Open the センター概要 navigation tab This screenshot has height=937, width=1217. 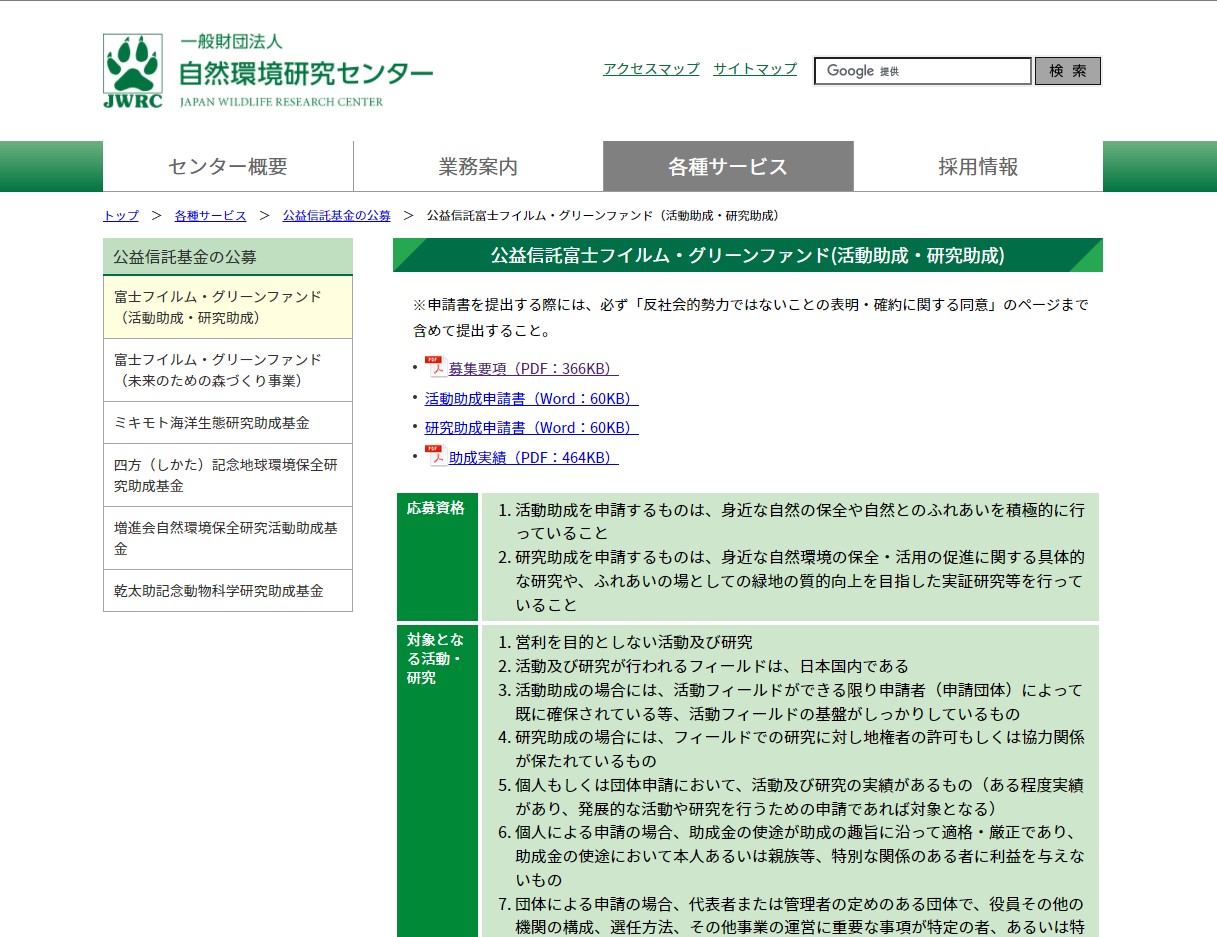click(x=228, y=167)
